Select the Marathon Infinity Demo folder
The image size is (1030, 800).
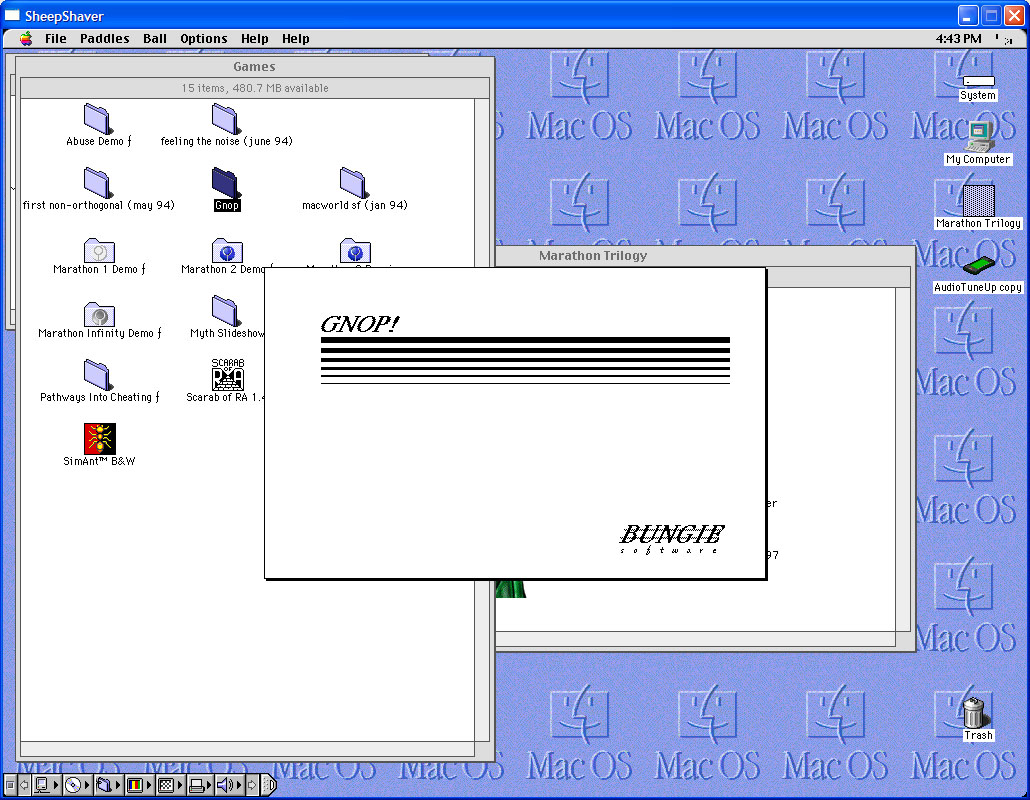(99, 314)
